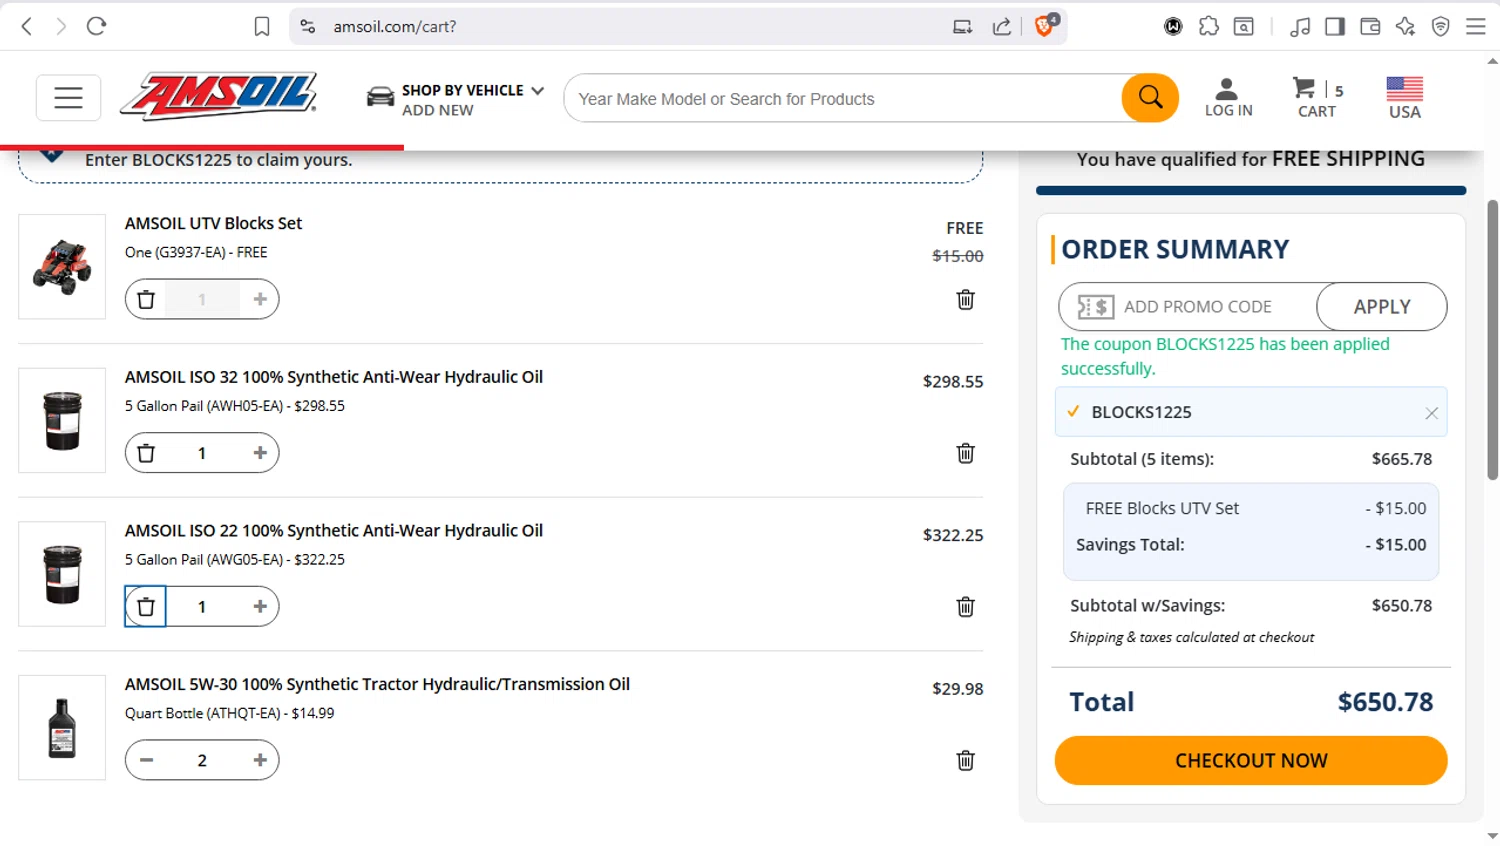Screen dimensions: 1500x846
Task: Remove UTV Blocks Set using stepper trash icon
Action: pos(146,299)
